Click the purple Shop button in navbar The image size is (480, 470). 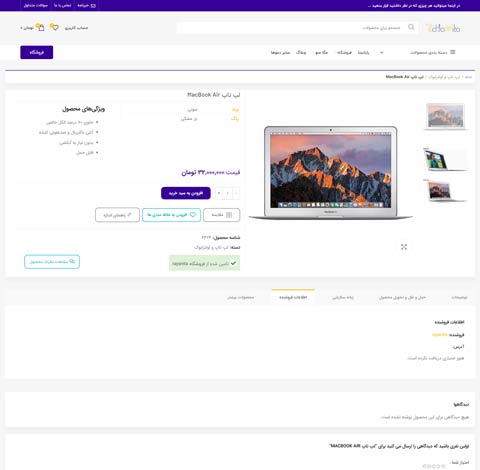click(x=37, y=52)
